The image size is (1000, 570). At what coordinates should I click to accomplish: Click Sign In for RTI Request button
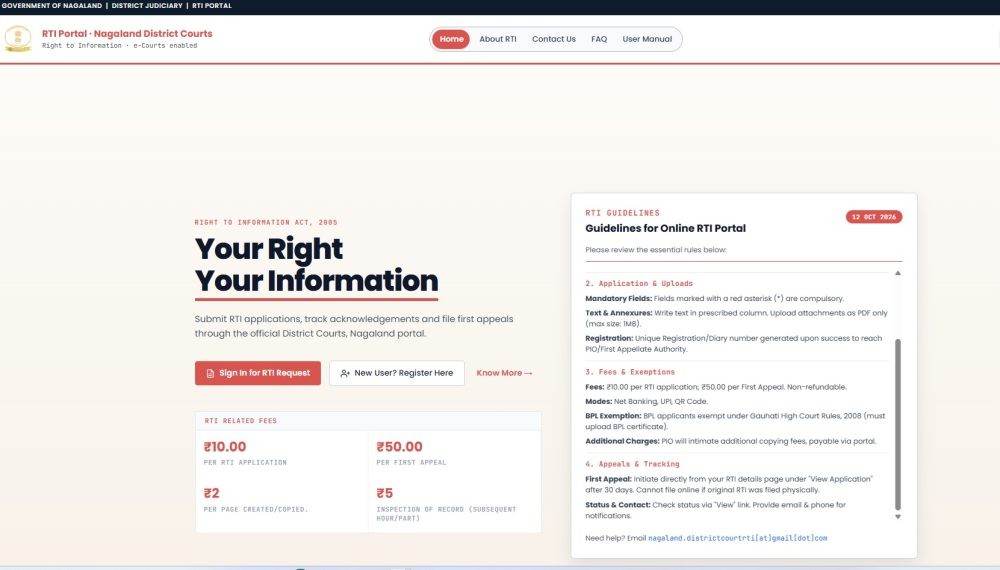[258, 373]
